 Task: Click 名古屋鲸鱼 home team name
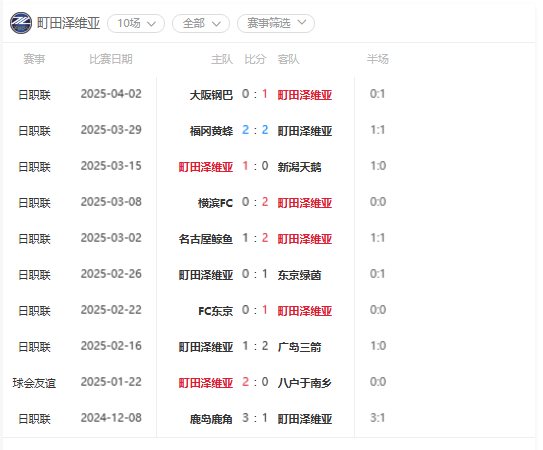click(206, 239)
